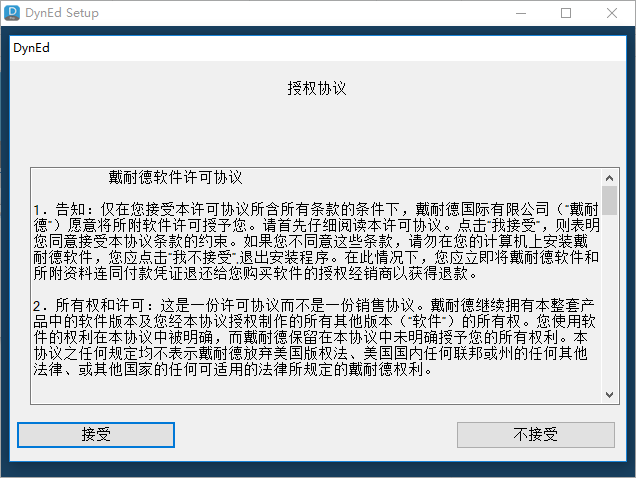636x478 pixels.
Task: Minimize the DynEd Setup window
Action: [521, 13]
